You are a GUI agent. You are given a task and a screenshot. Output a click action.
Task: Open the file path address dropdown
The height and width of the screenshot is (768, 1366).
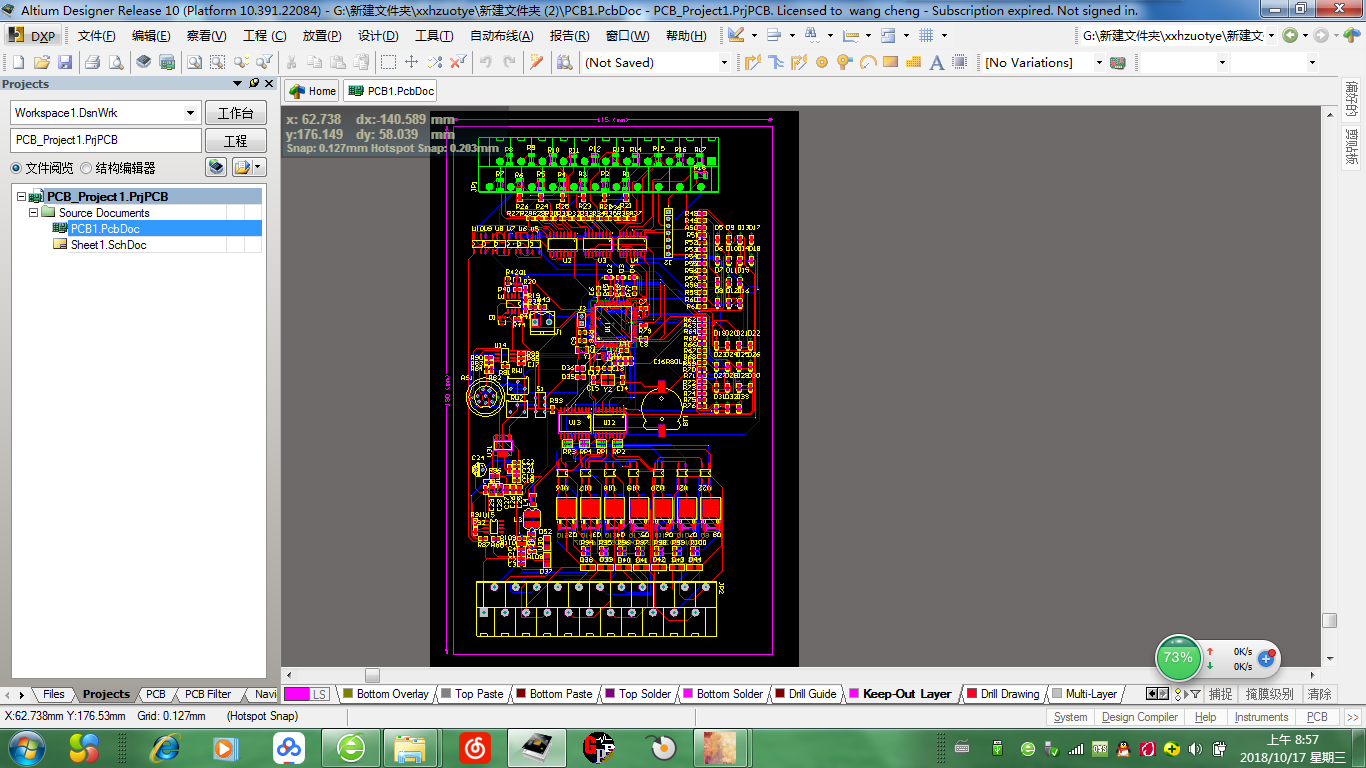pyautogui.click(x=1271, y=35)
